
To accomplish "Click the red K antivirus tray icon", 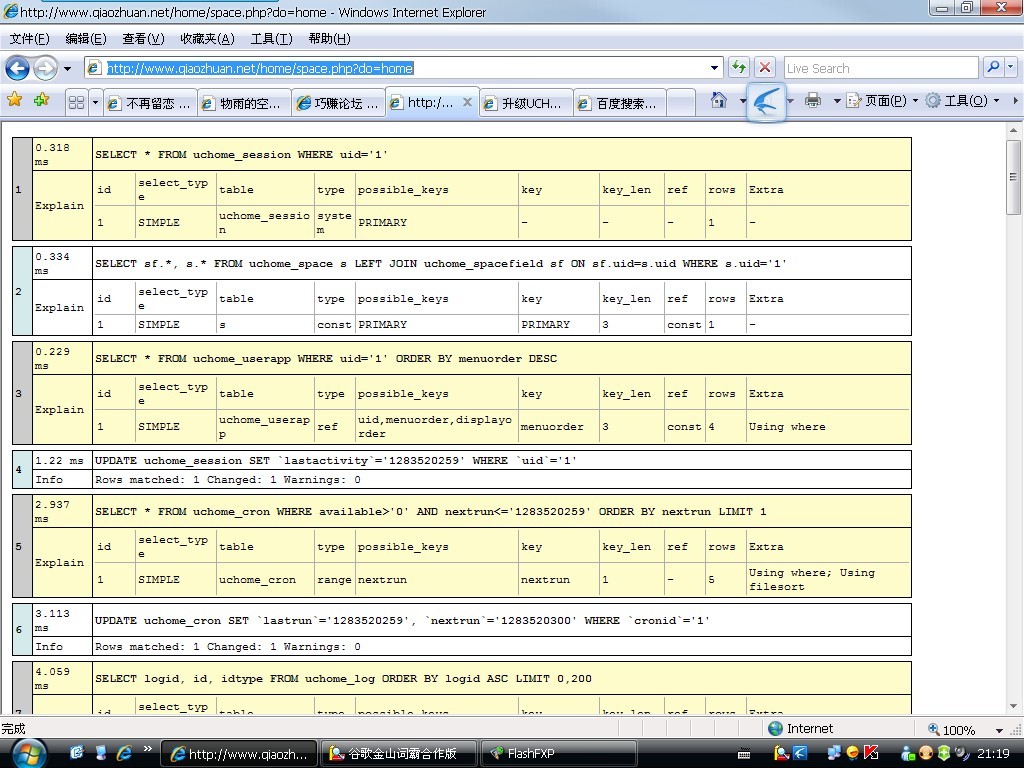I will [x=871, y=753].
